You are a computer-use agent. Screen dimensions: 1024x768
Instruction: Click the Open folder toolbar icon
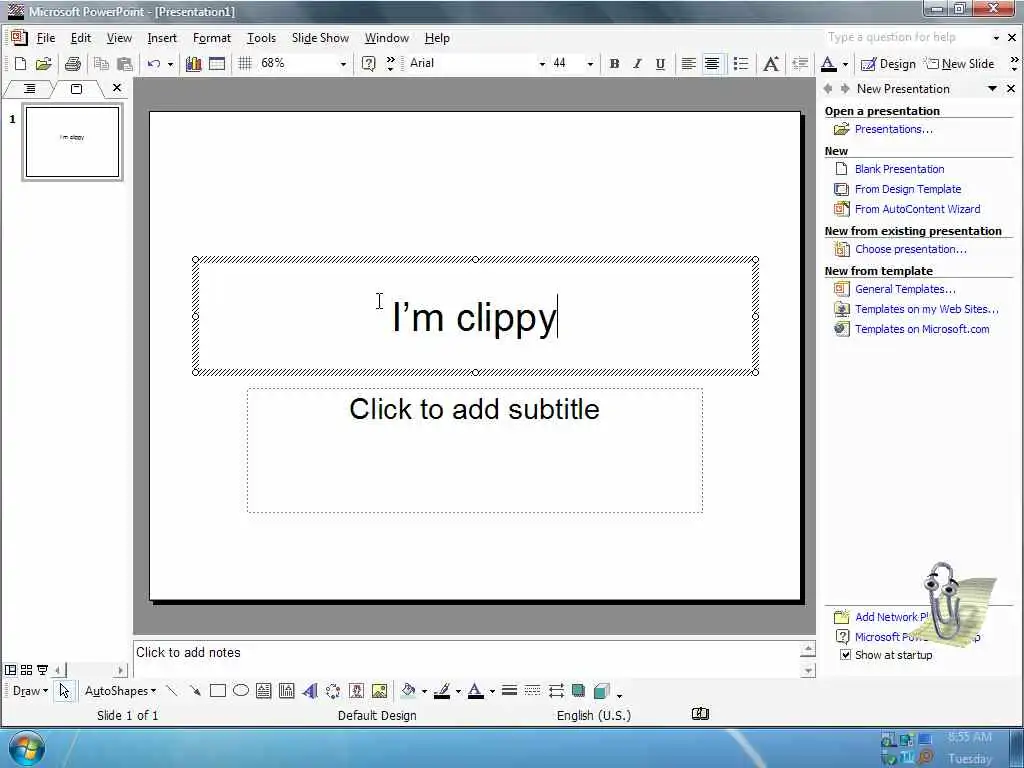coord(43,63)
